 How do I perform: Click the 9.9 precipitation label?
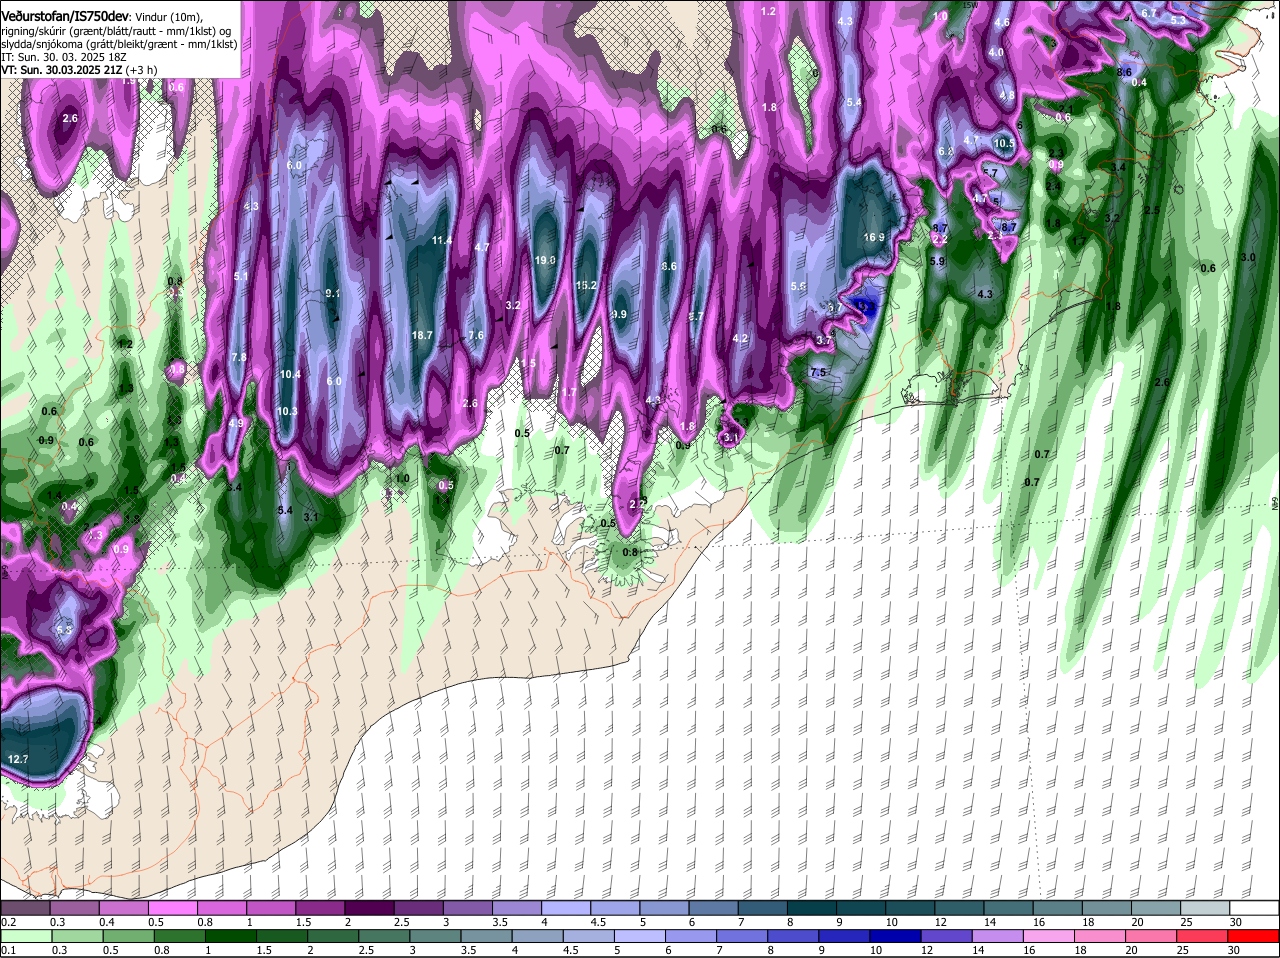click(619, 315)
